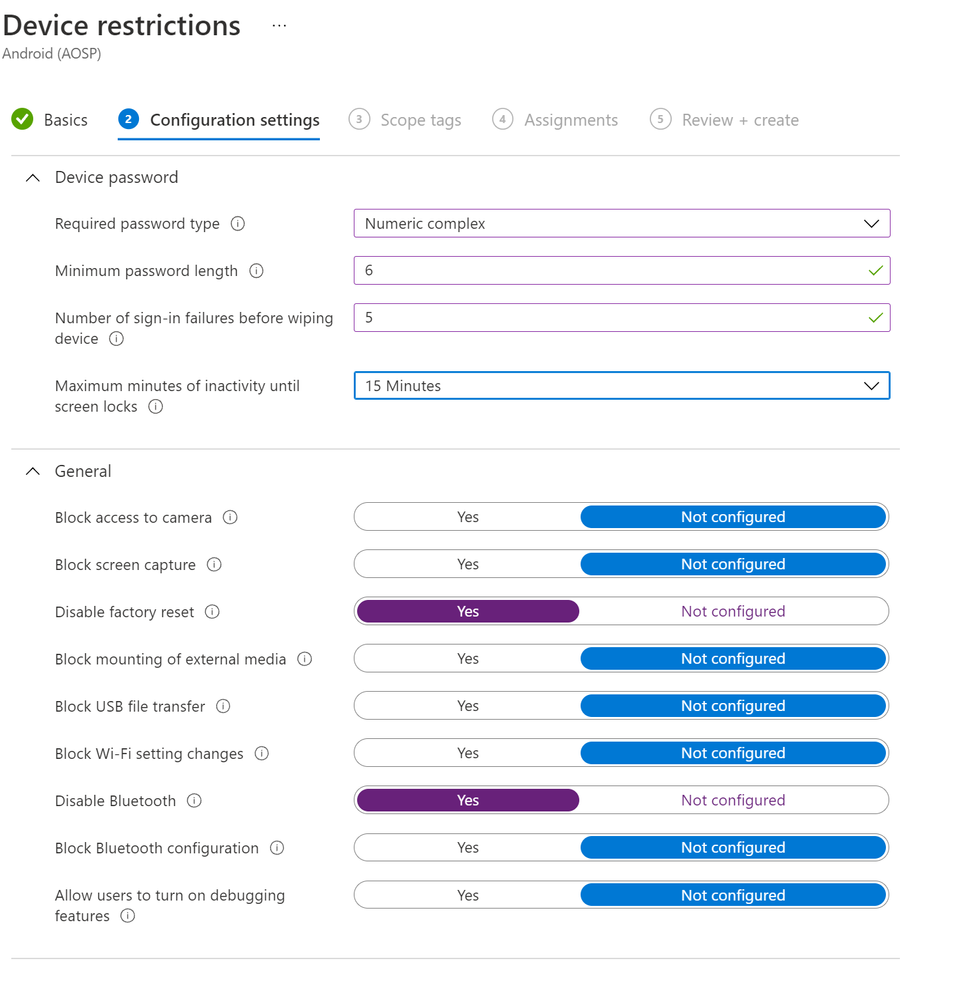Click Not configured for Allow debugging features

733,895
